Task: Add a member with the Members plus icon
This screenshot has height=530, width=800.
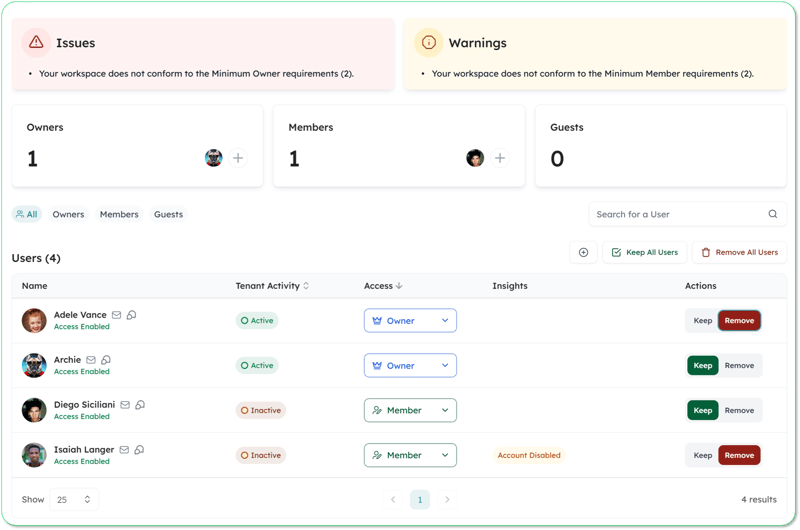Action: click(x=500, y=158)
